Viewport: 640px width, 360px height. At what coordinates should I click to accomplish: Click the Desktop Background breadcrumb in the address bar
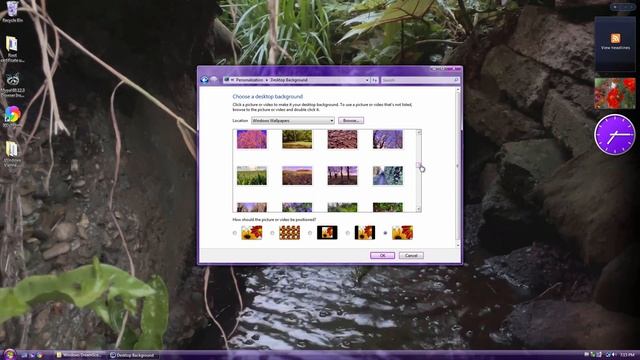[289, 80]
